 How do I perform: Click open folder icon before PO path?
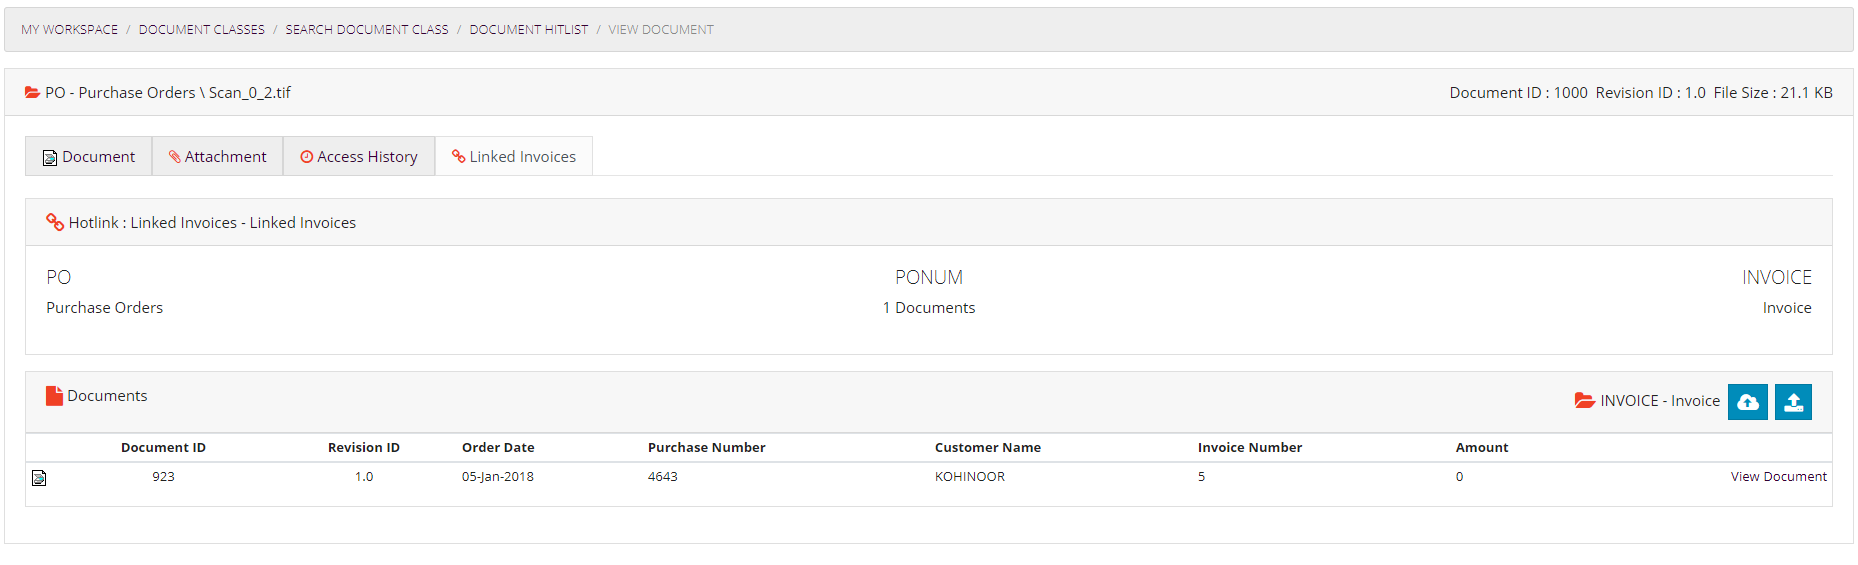(x=32, y=92)
